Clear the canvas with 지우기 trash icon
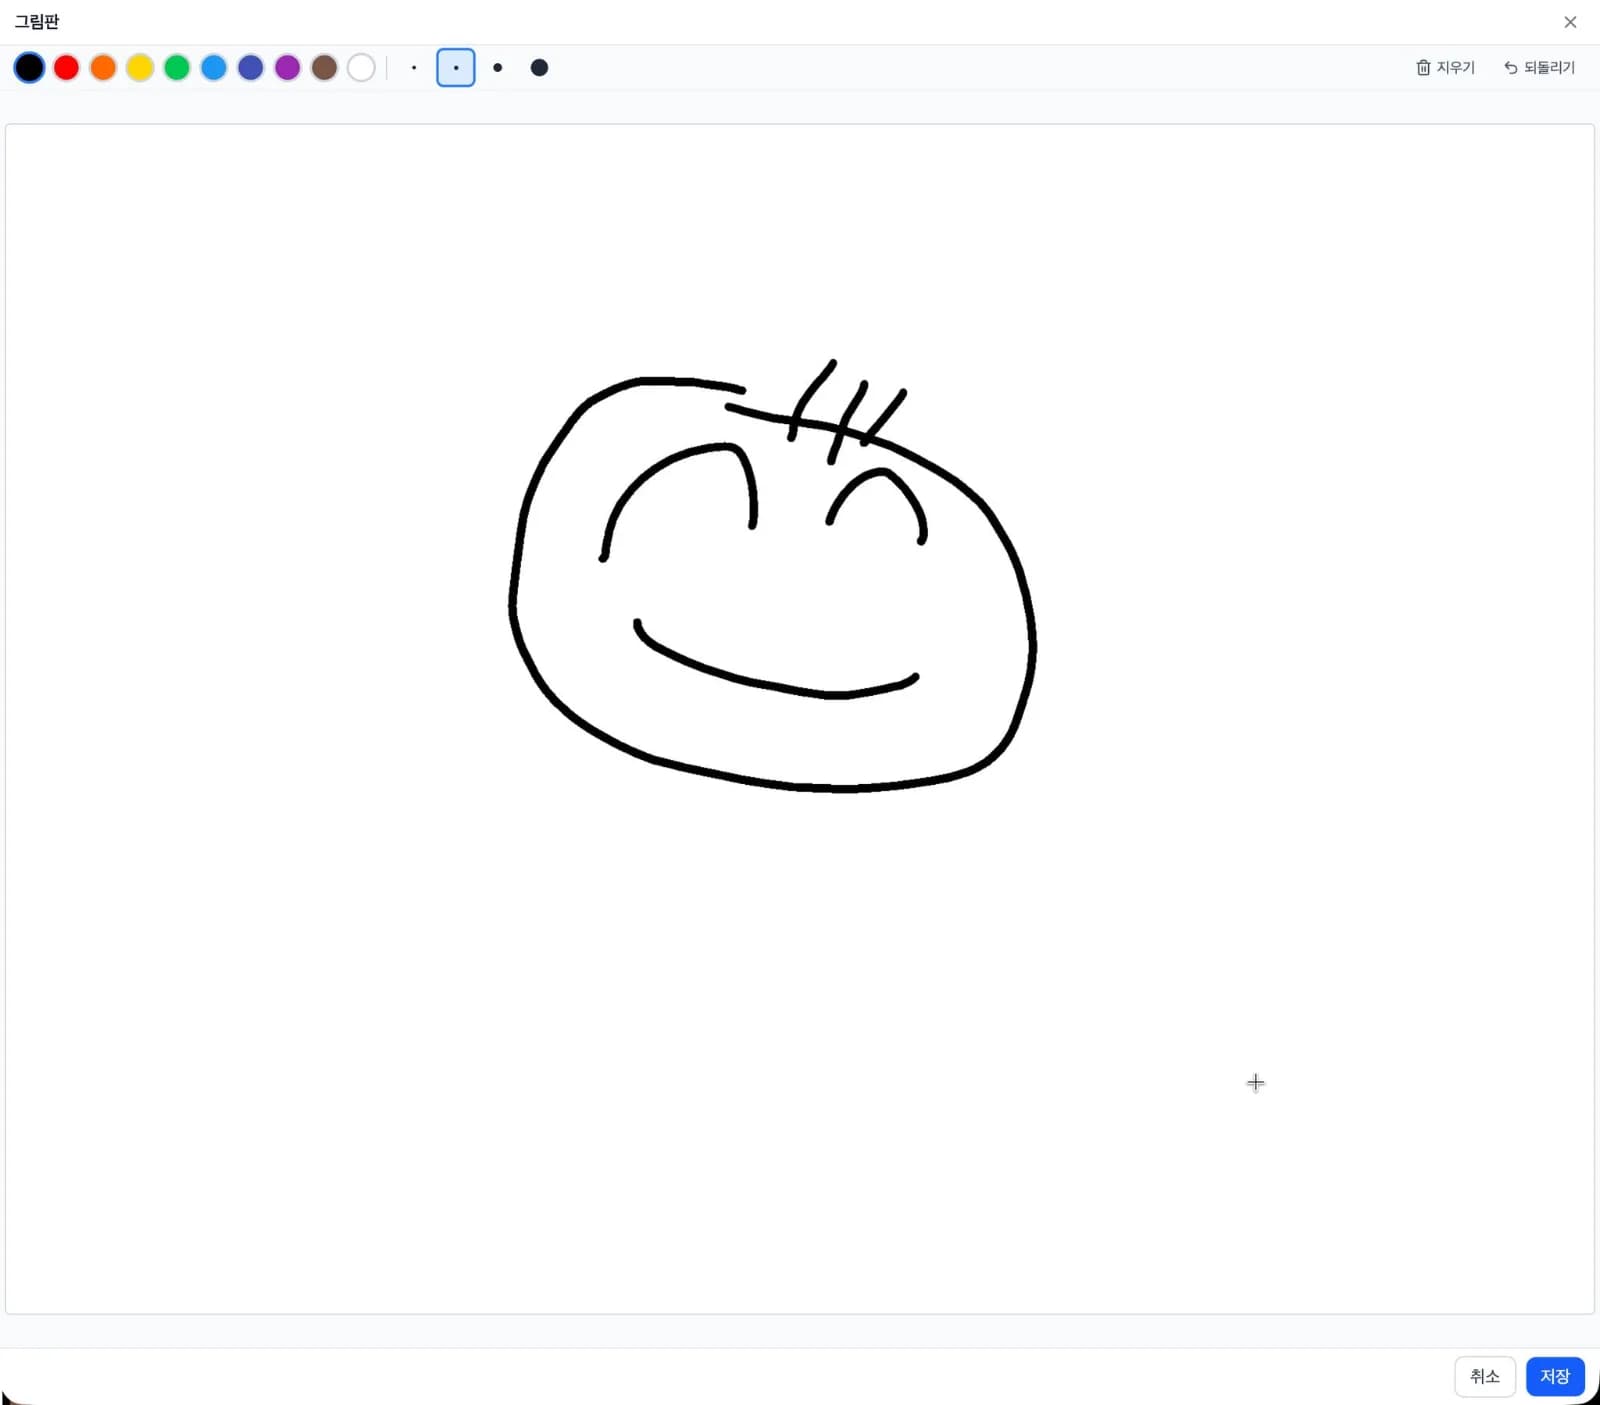The image size is (1600, 1405). coord(1445,68)
